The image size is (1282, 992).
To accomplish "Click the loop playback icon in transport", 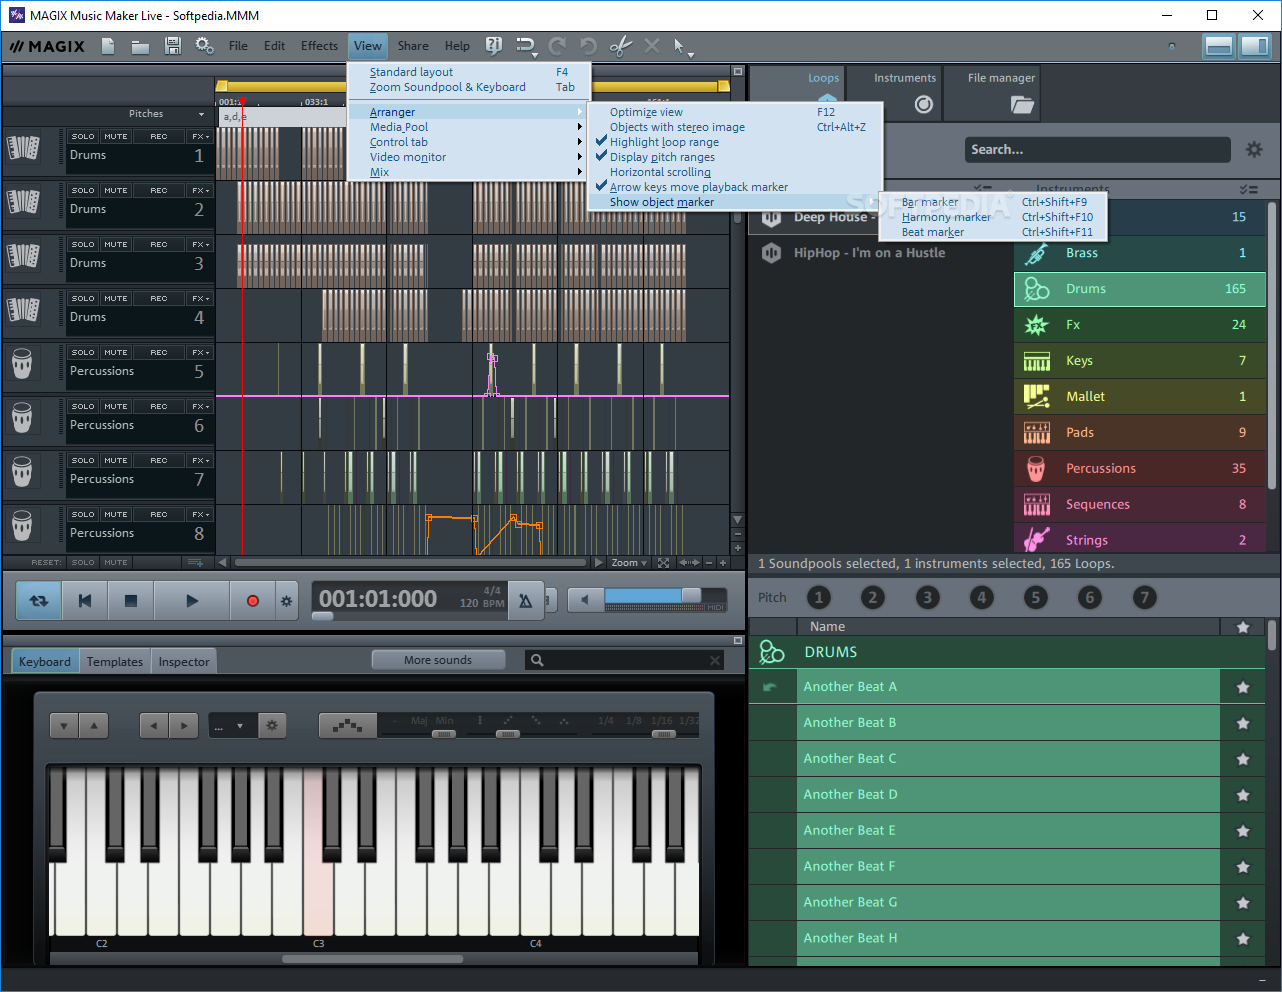I will [x=39, y=601].
